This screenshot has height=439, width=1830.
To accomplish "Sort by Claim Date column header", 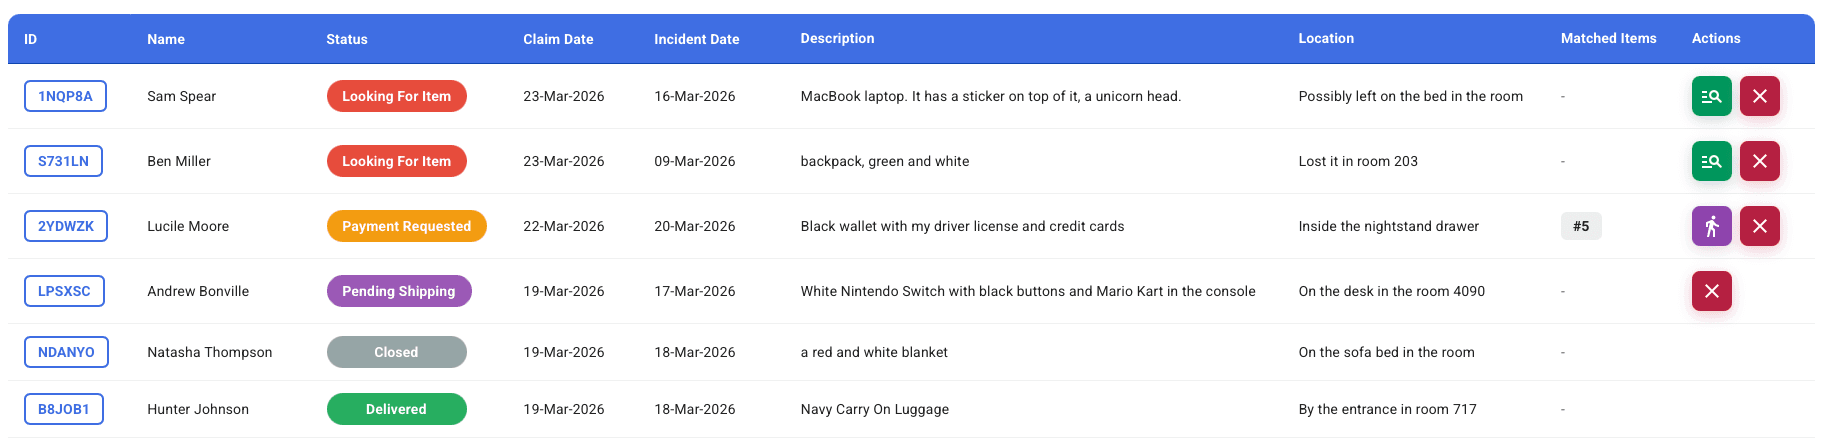I will [x=558, y=39].
